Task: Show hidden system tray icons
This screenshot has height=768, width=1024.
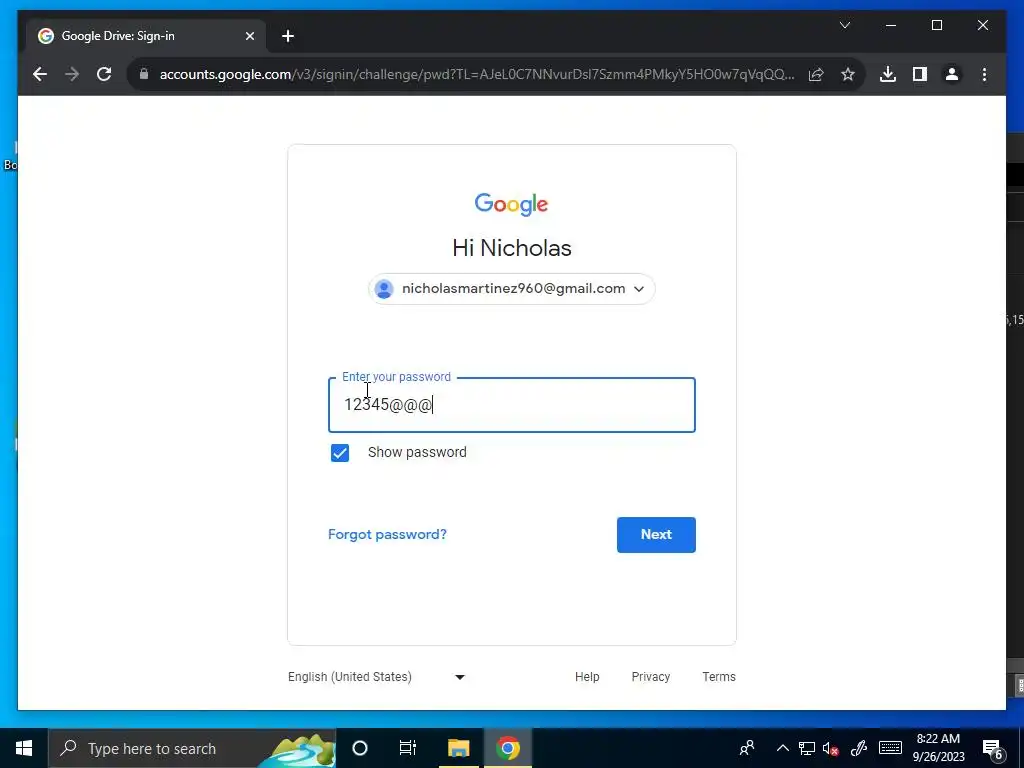Action: pos(782,748)
